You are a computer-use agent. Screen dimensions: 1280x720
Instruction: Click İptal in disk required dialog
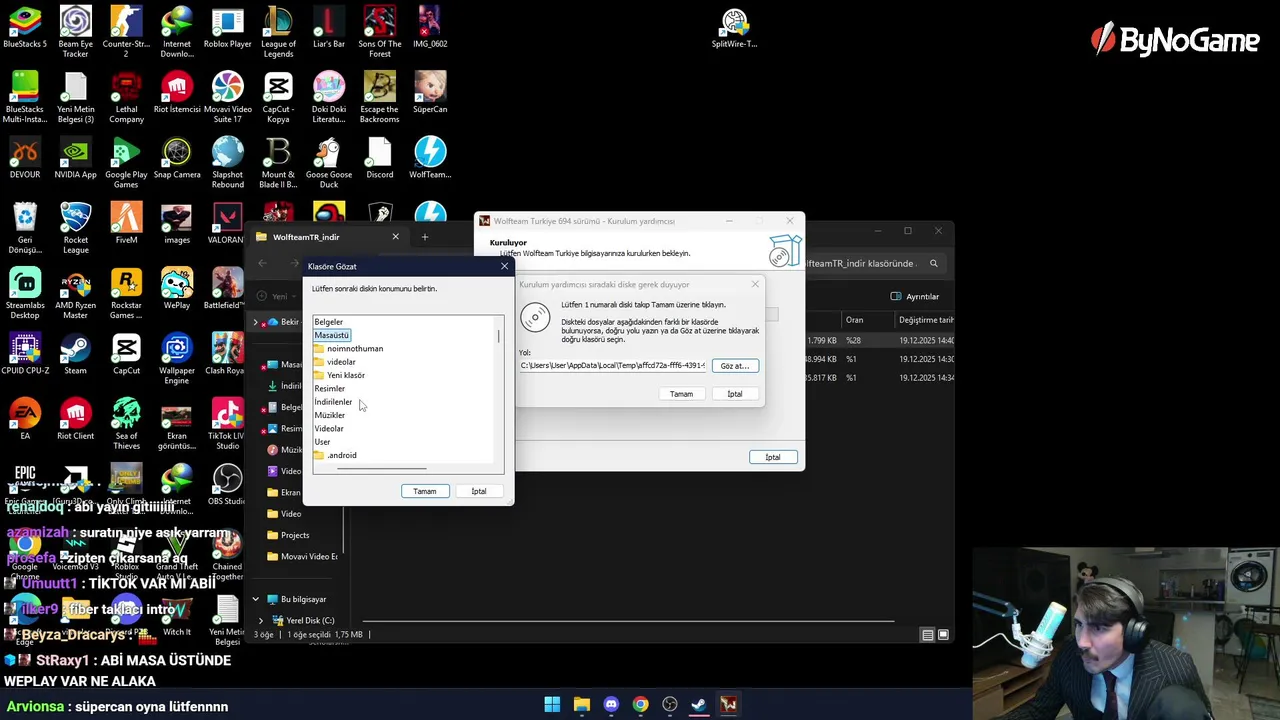(735, 394)
